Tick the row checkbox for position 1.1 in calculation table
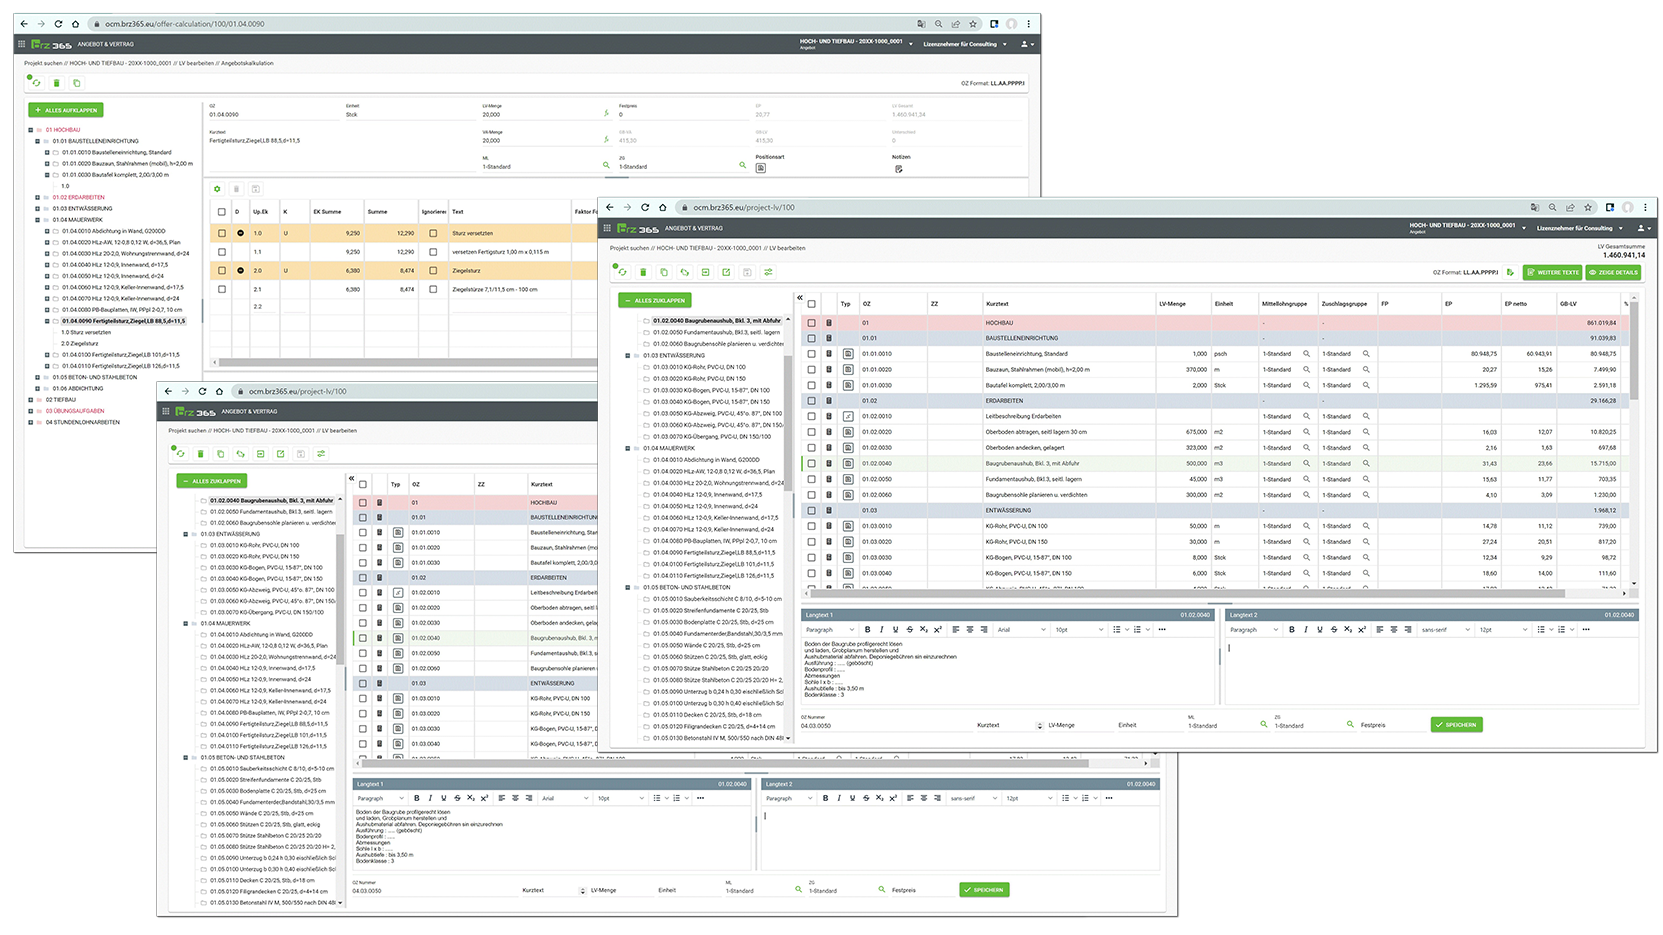Viewport: 1663px width, 935px height. click(x=222, y=252)
